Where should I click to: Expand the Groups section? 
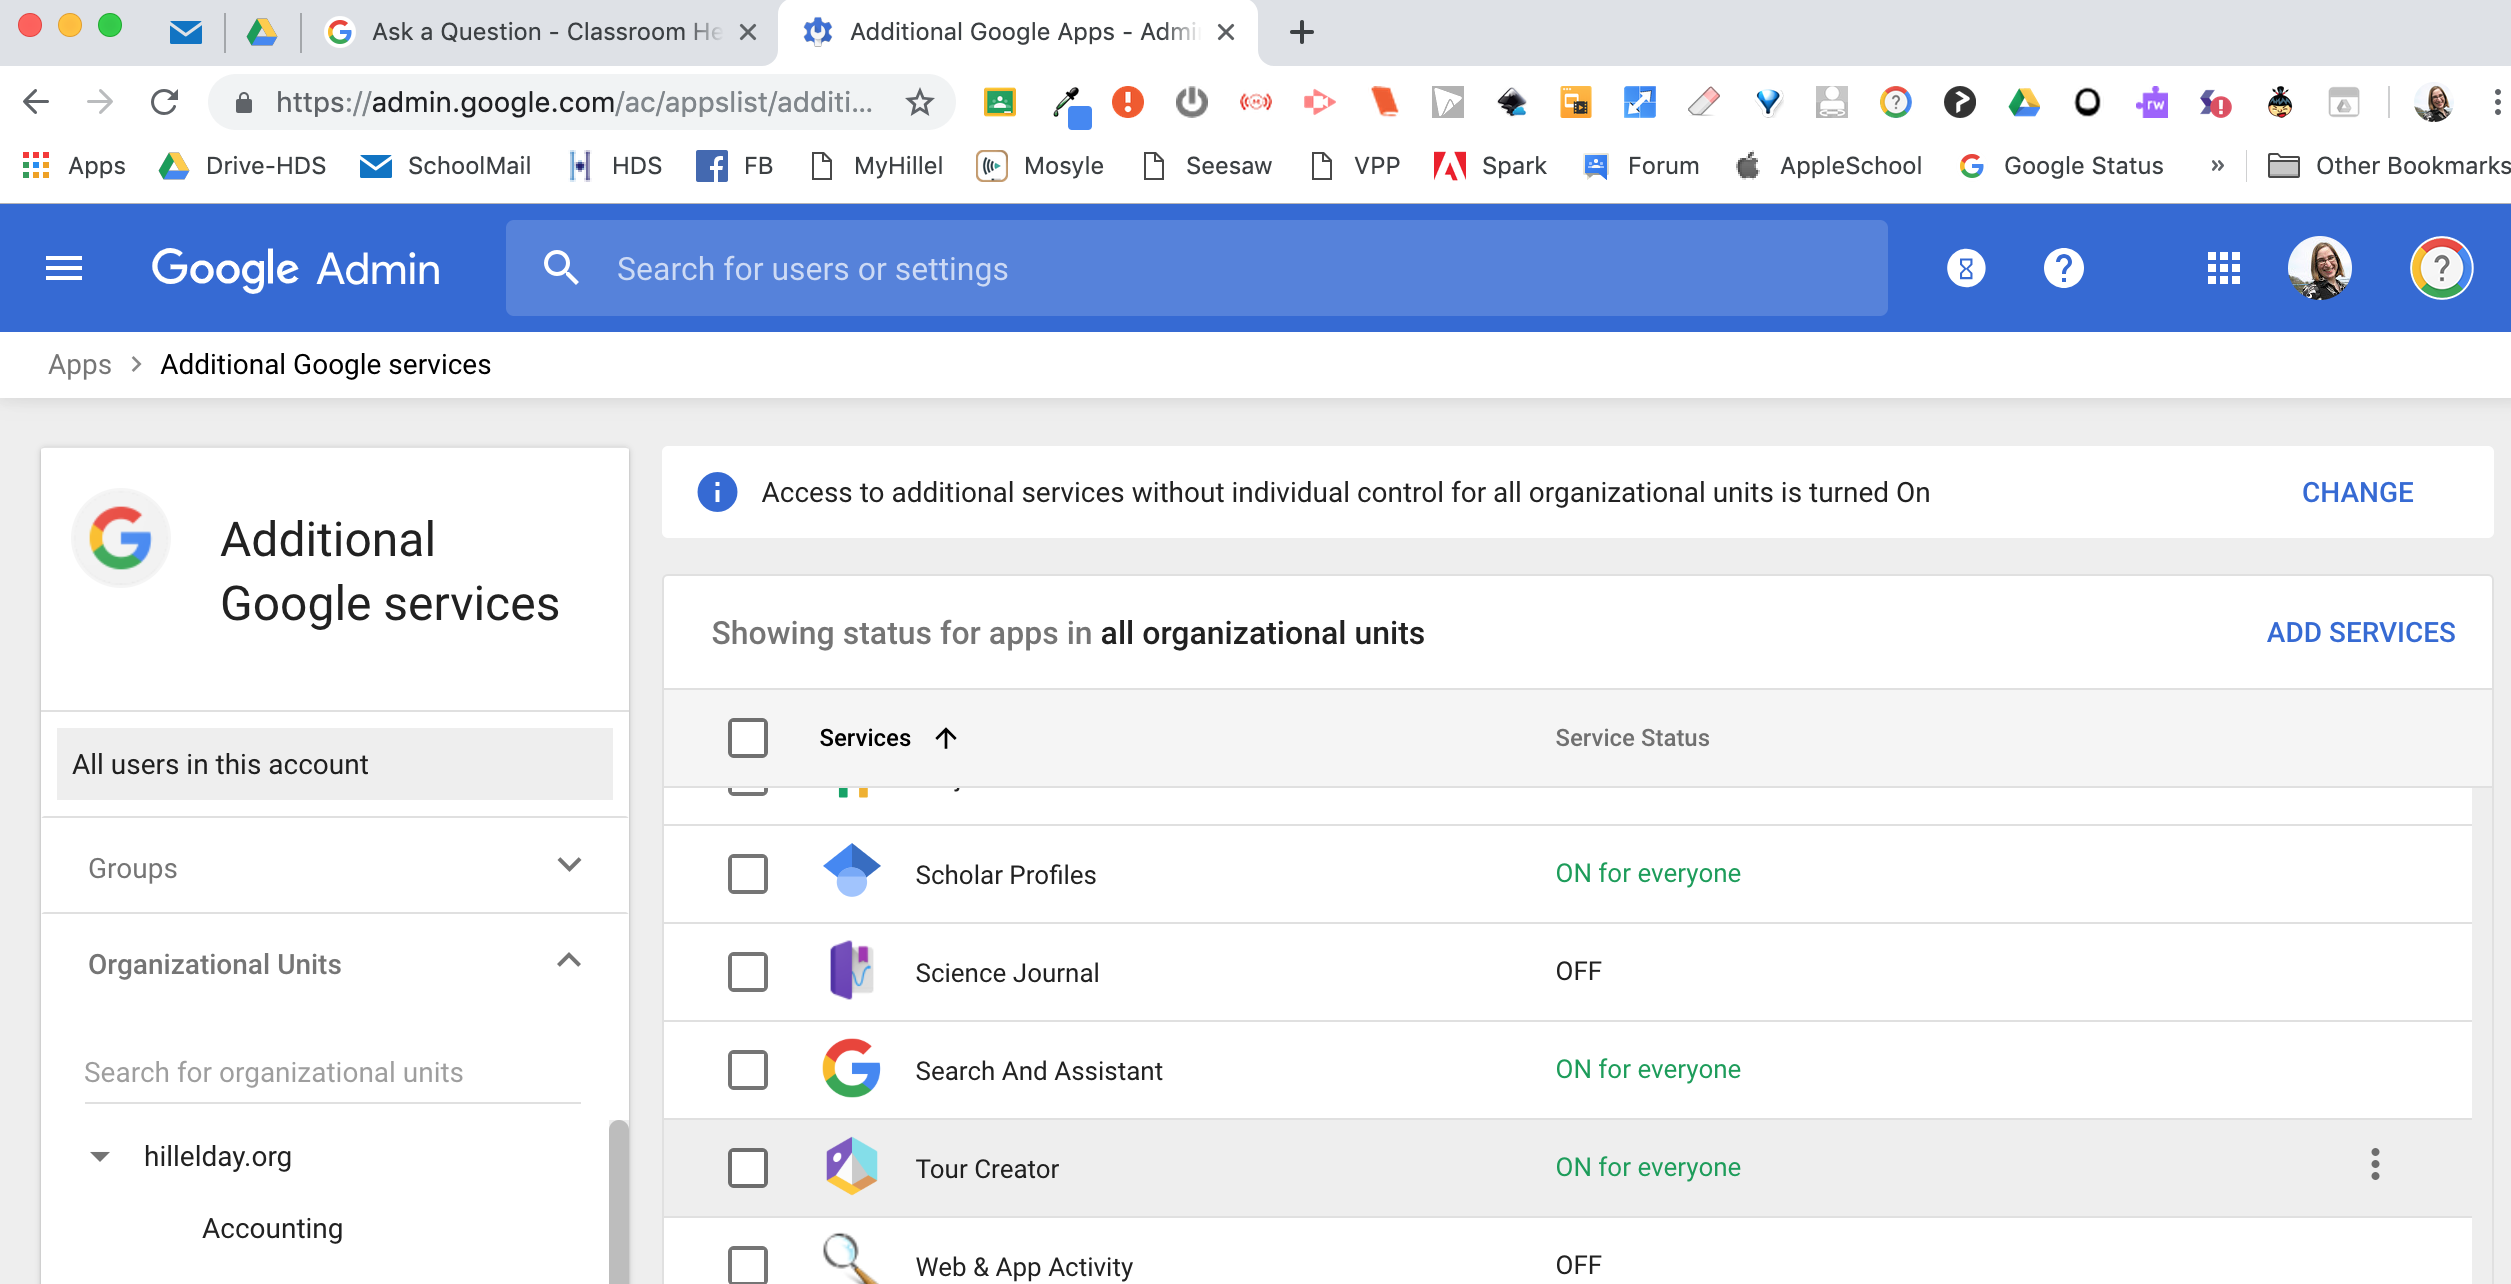569,866
